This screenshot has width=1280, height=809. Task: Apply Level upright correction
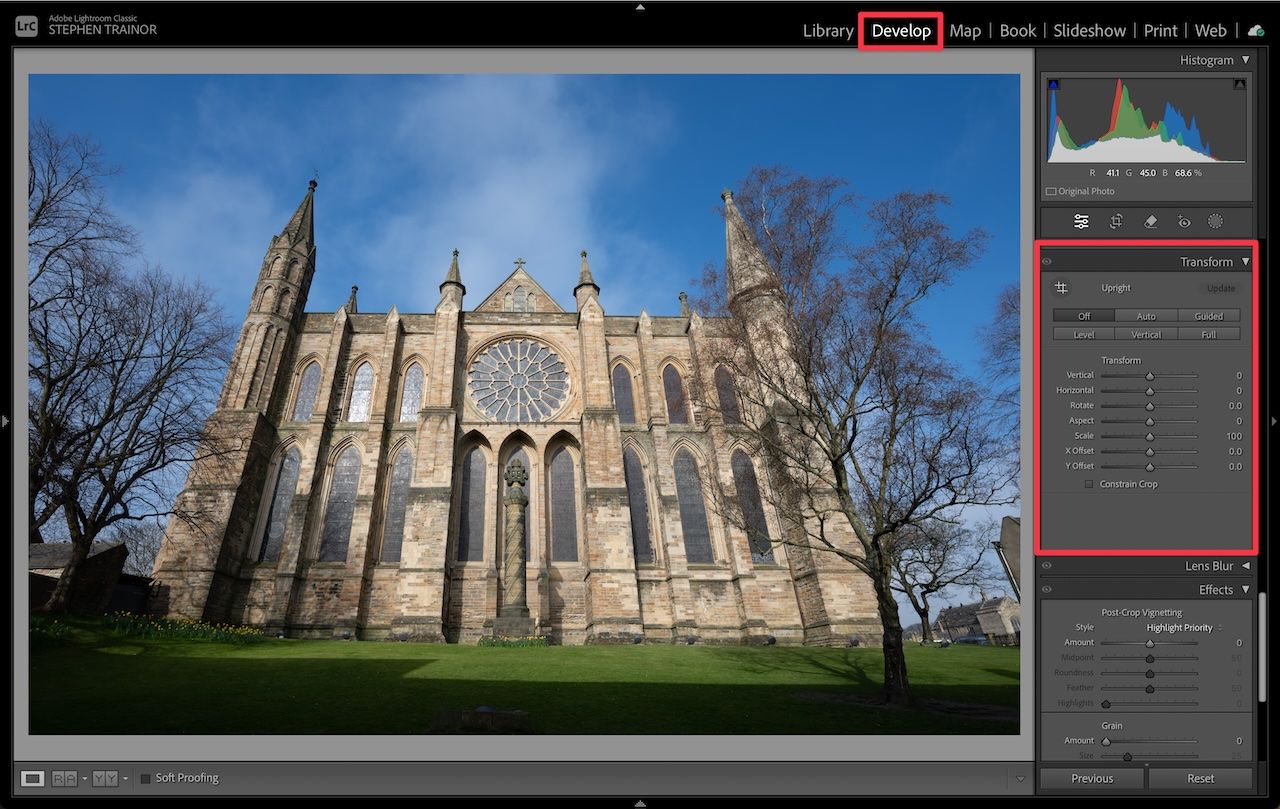pyautogui.click(x=1084, y=334)
